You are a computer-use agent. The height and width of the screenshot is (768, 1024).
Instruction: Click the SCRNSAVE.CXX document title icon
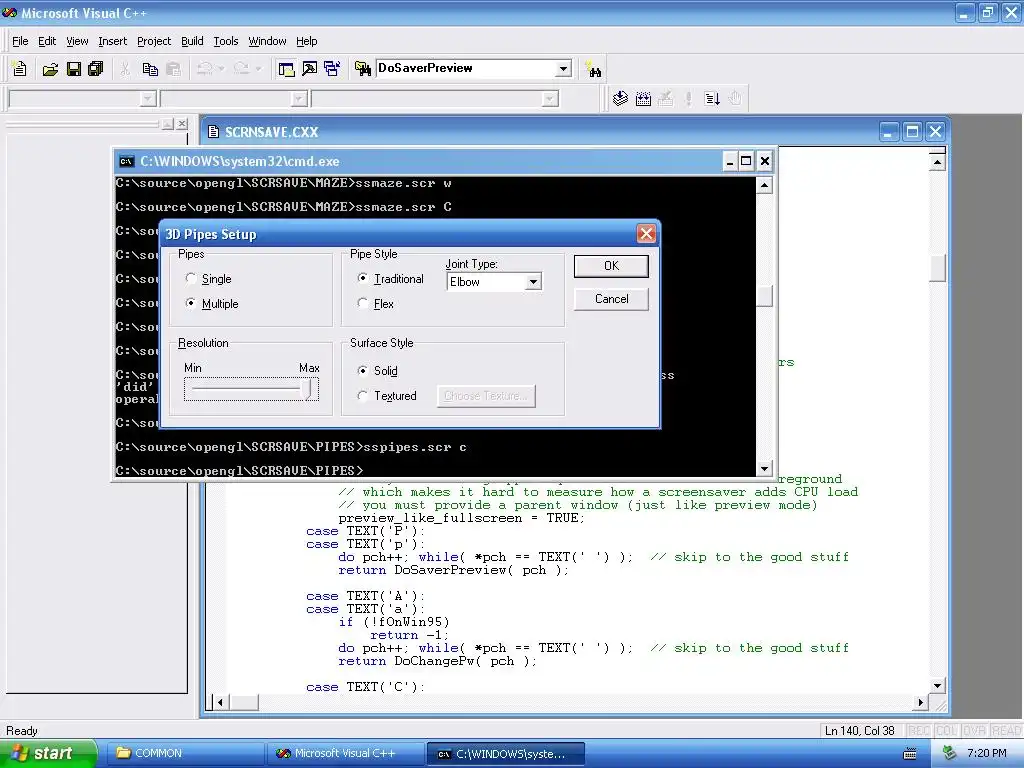[213, 132]
